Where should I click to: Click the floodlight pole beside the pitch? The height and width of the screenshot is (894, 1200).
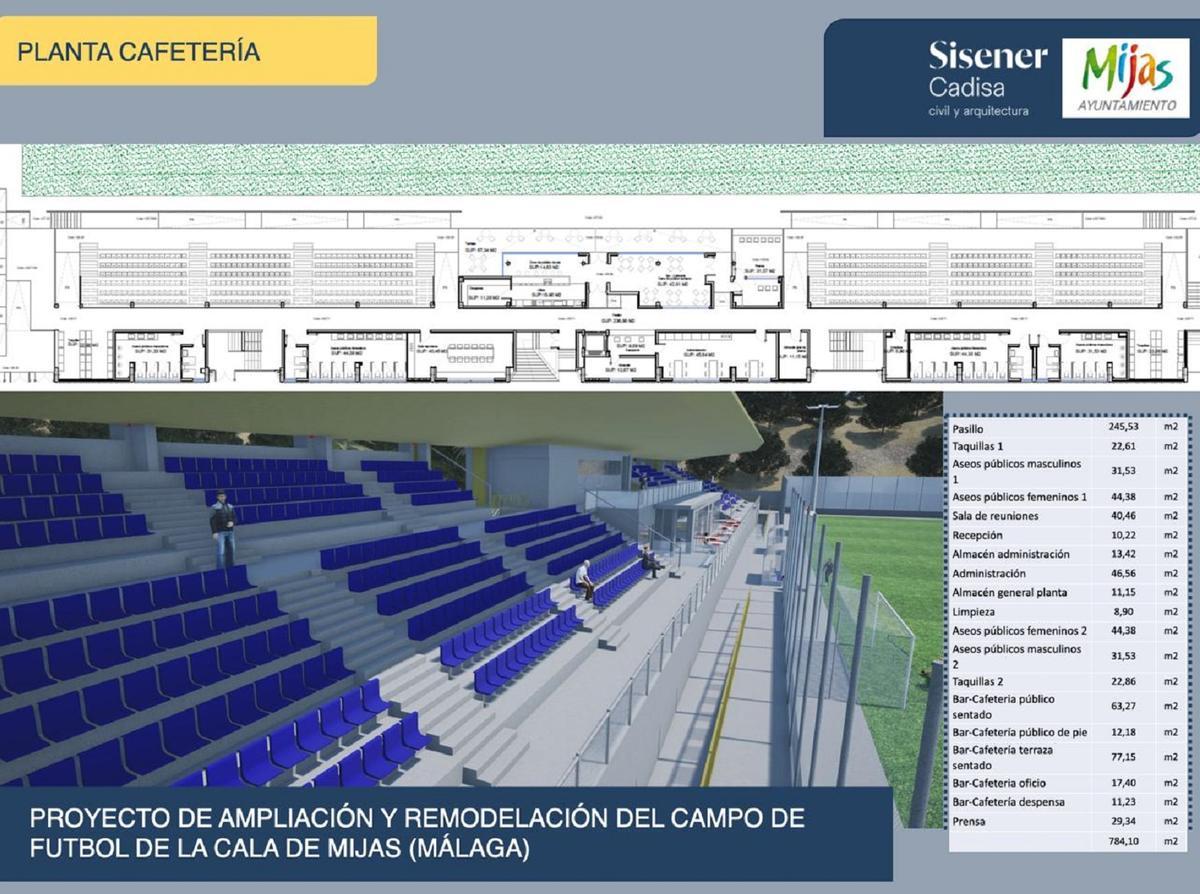(x=820, y=450)
